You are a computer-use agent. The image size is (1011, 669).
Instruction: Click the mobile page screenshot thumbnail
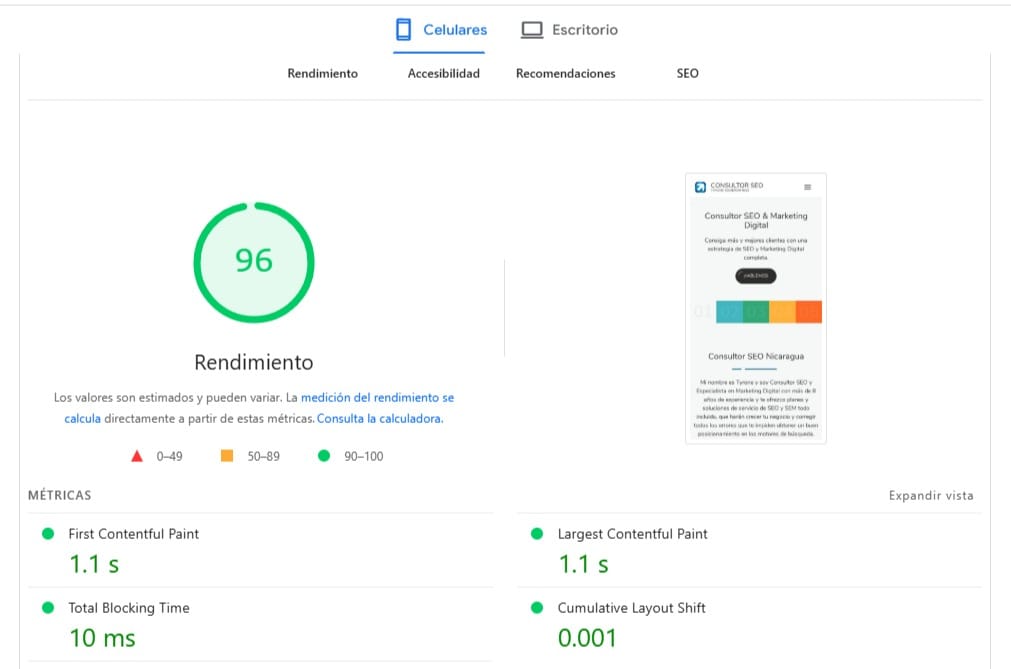756,308
